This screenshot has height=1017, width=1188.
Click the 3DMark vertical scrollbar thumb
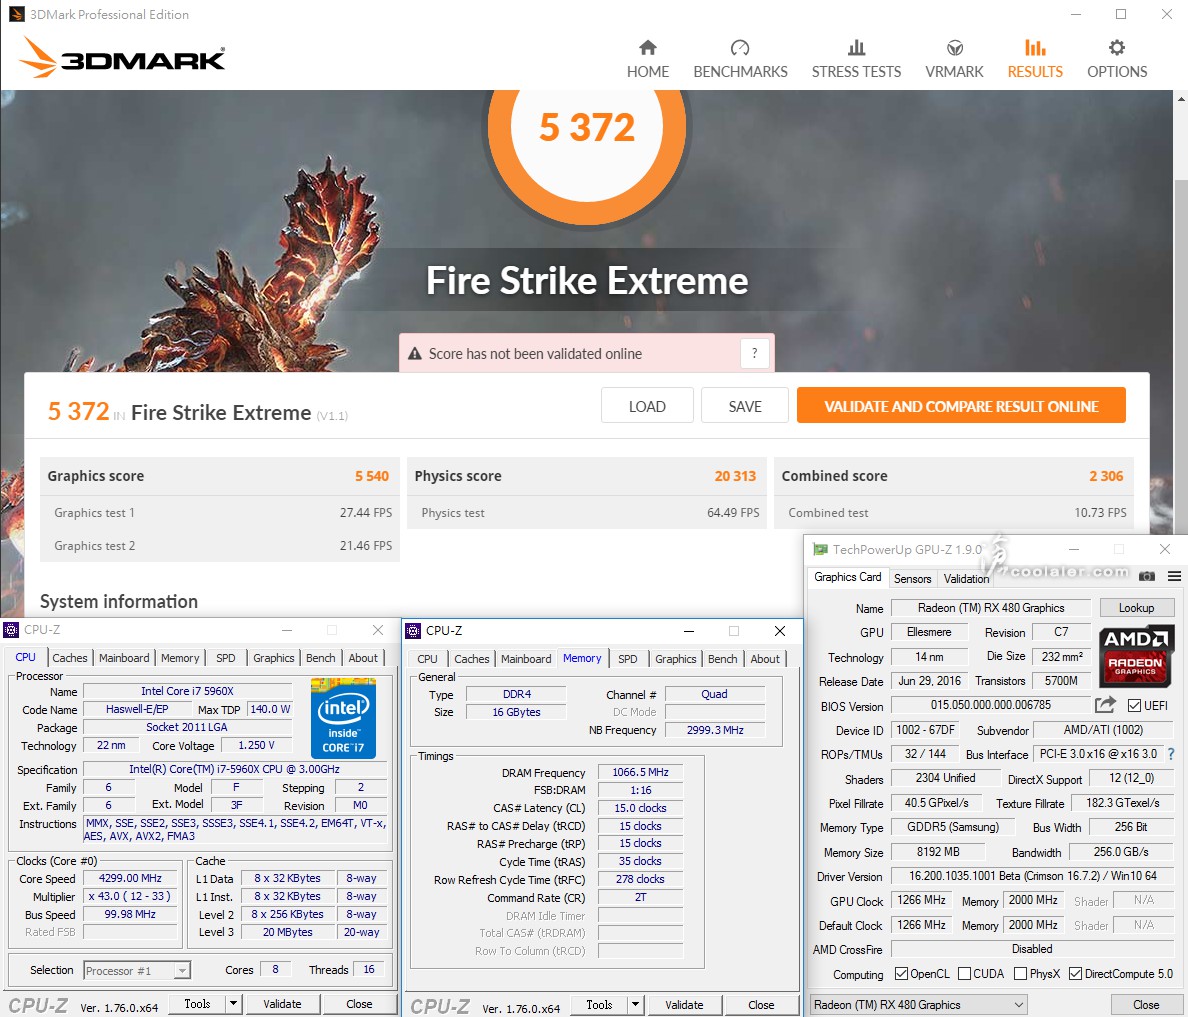click(1181, 356)
